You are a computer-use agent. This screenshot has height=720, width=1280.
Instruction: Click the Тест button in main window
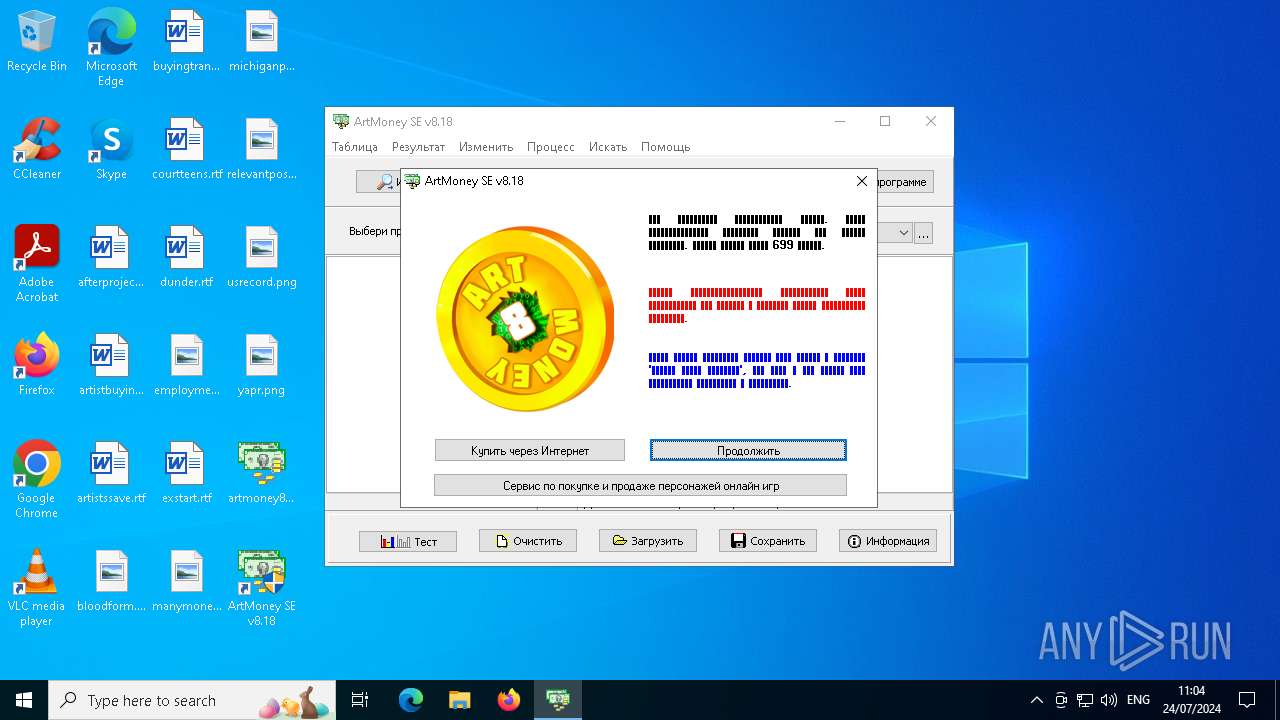point(408,541)
